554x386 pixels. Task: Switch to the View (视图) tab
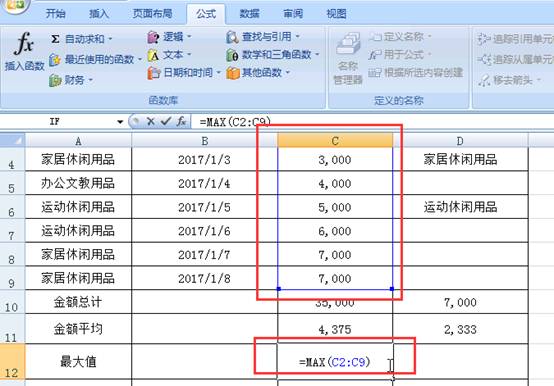[x=336, y=14]
